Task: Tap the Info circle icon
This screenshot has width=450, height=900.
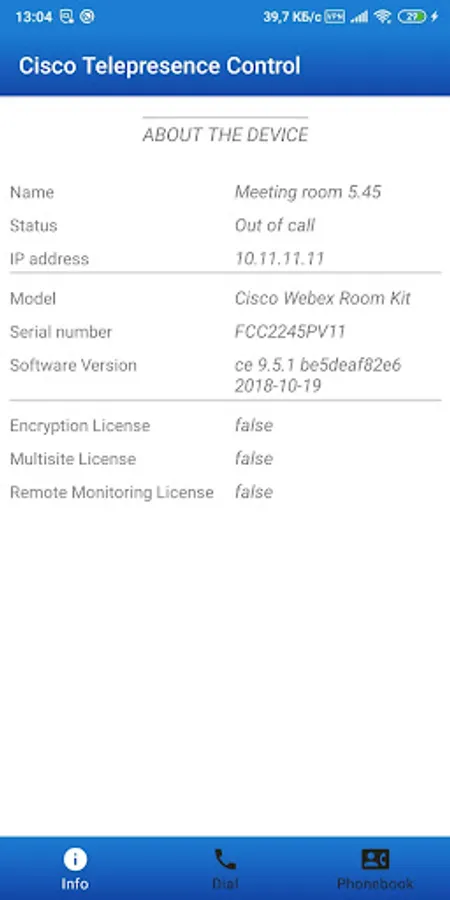Action: pos(75,860)
